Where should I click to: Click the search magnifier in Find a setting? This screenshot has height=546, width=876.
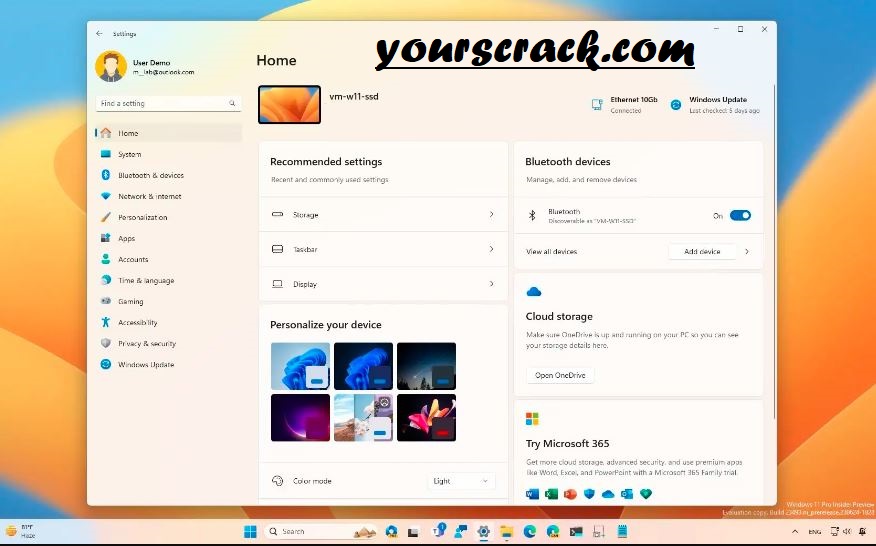(x=232, y=103)
